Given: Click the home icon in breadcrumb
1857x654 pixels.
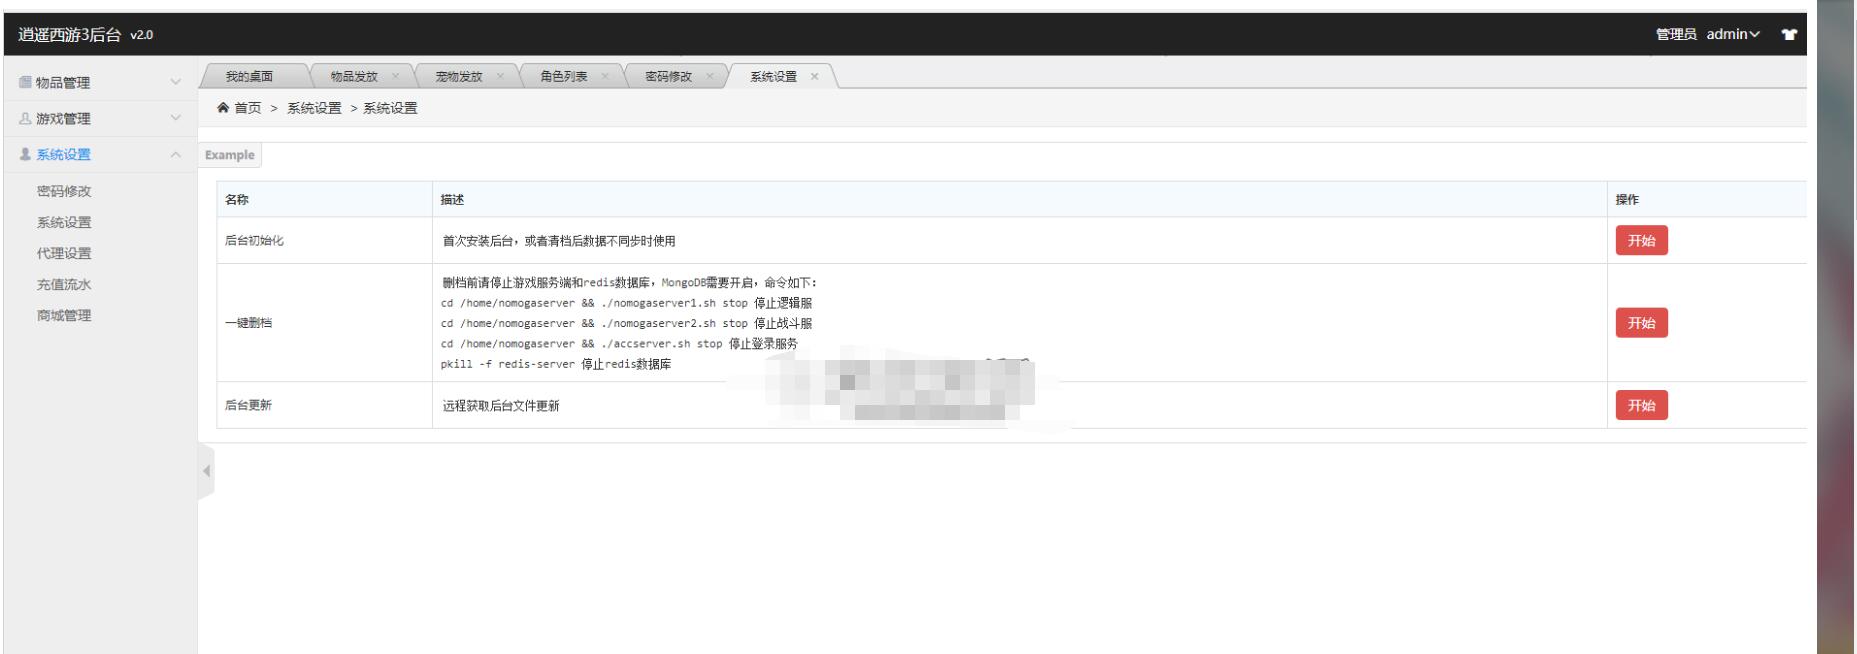Looking at the screenshot, I should (223, 108).
